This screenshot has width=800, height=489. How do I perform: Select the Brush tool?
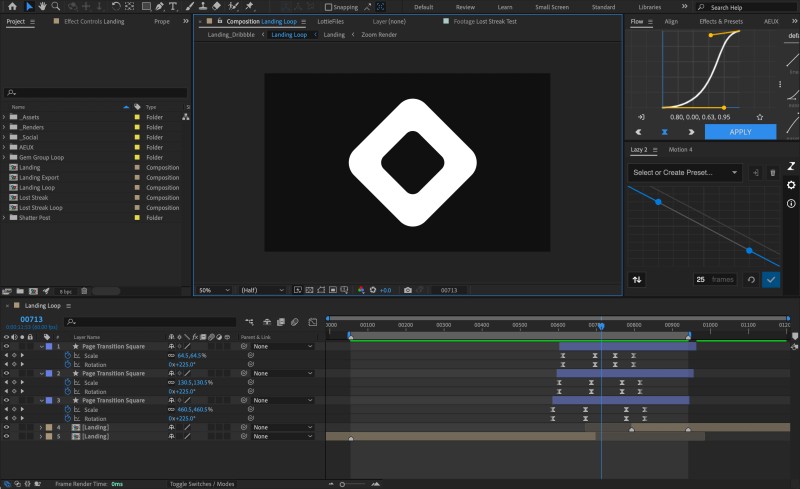(x=190, y=7)
